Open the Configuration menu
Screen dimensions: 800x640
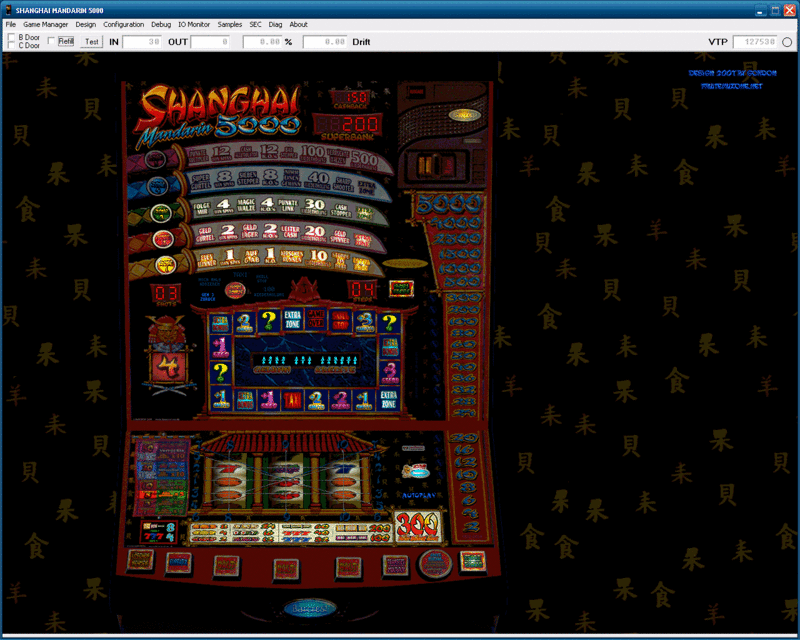point(123,24)
